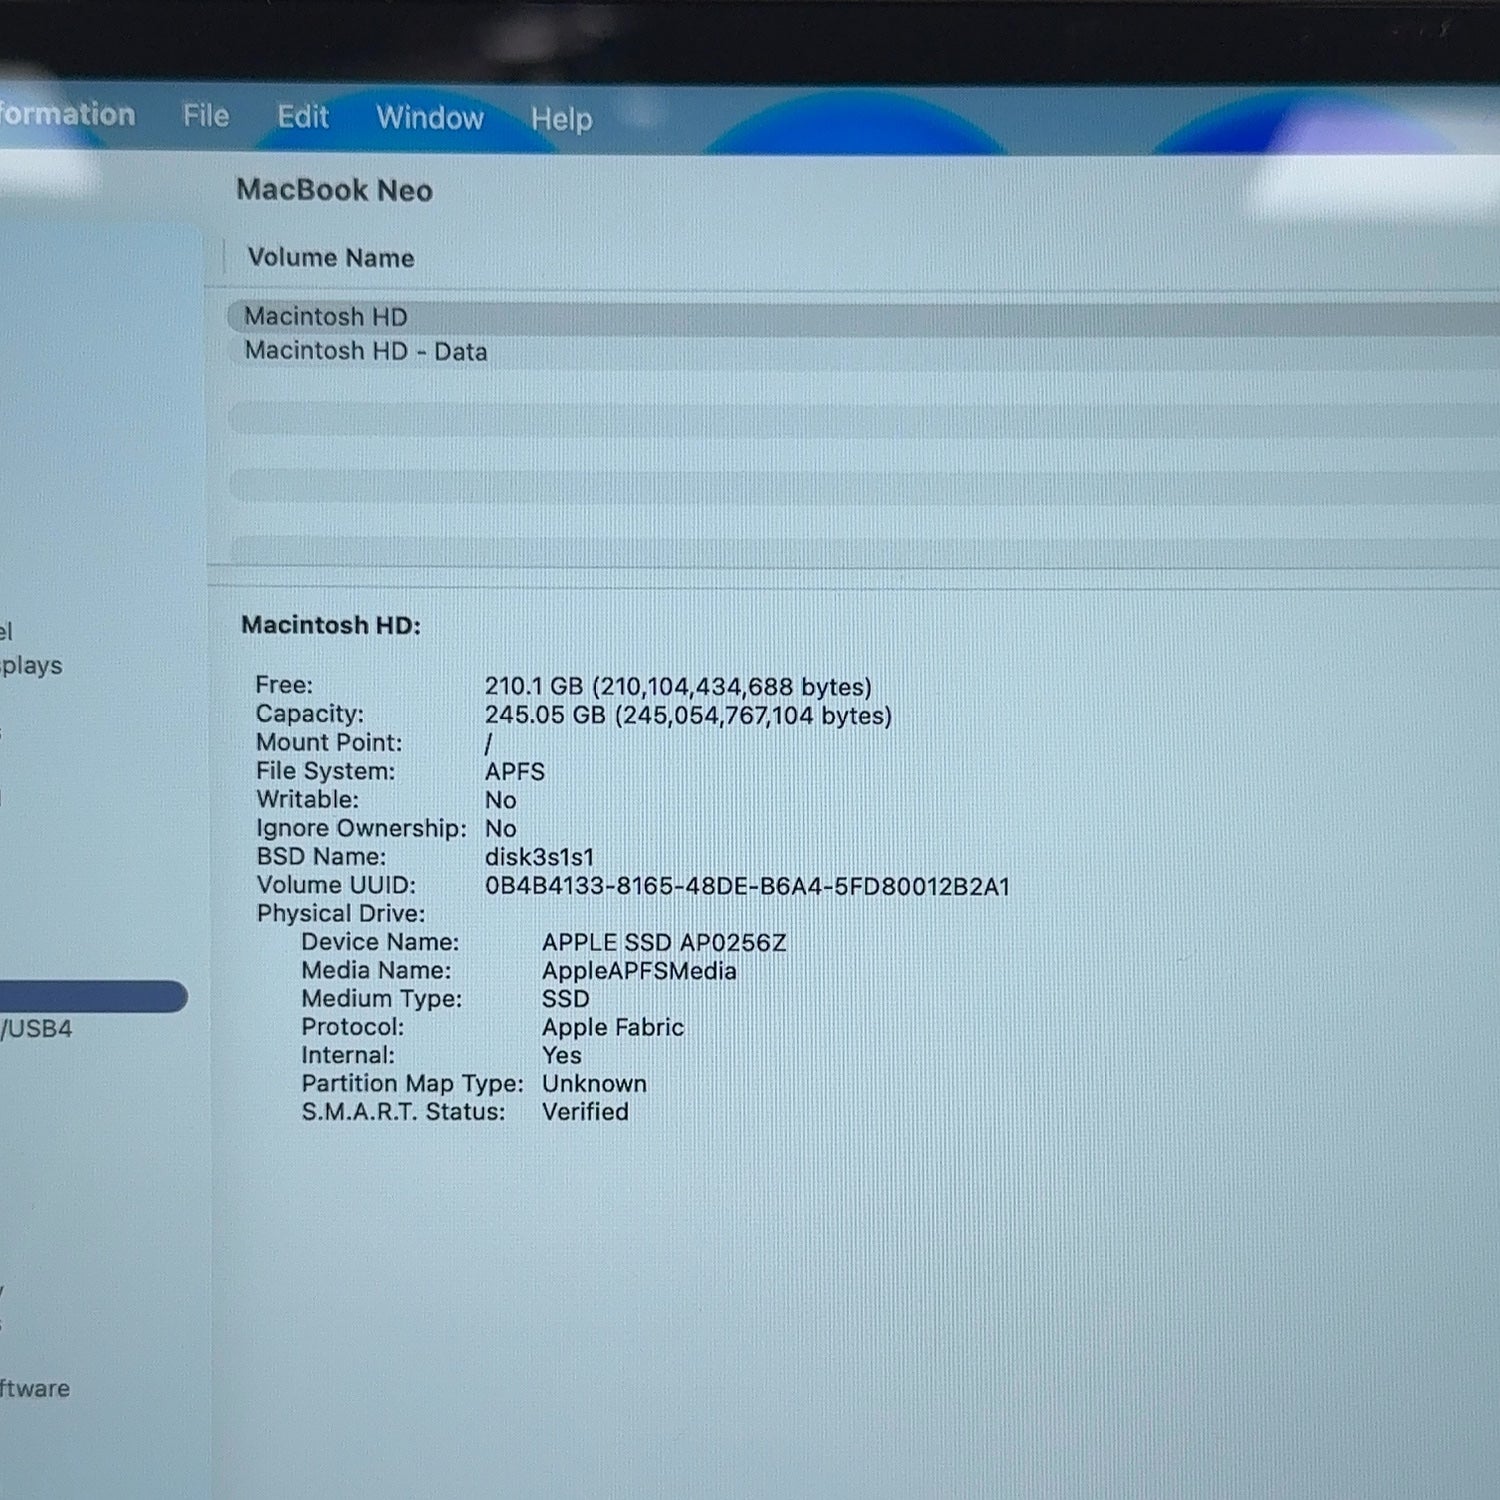Viewport: 1500px width, 1500px height.
Task: Select the Displays item in the sidebar
Action: pos(31,666)
